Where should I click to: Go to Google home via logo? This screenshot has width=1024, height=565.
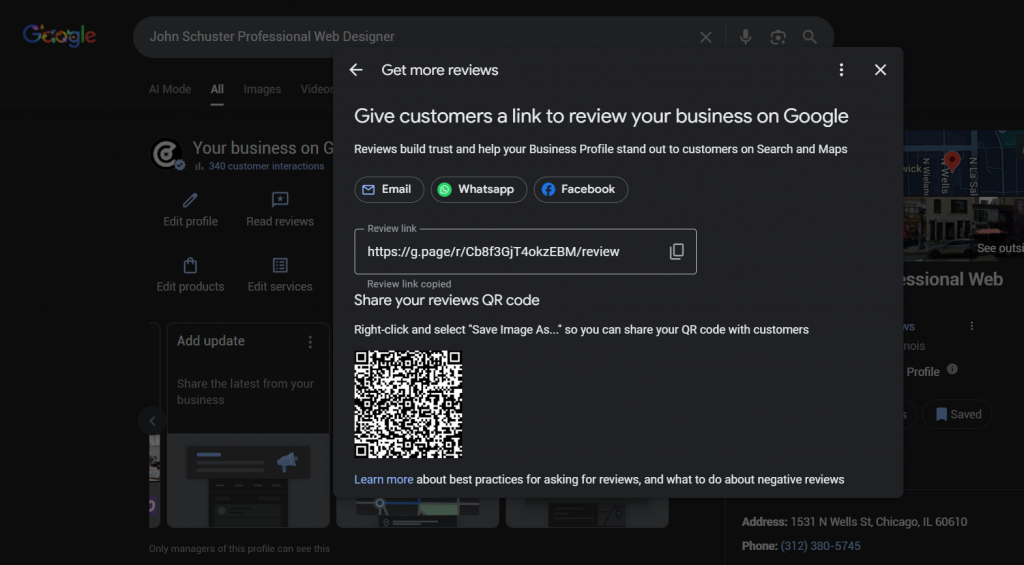point(60,36)
